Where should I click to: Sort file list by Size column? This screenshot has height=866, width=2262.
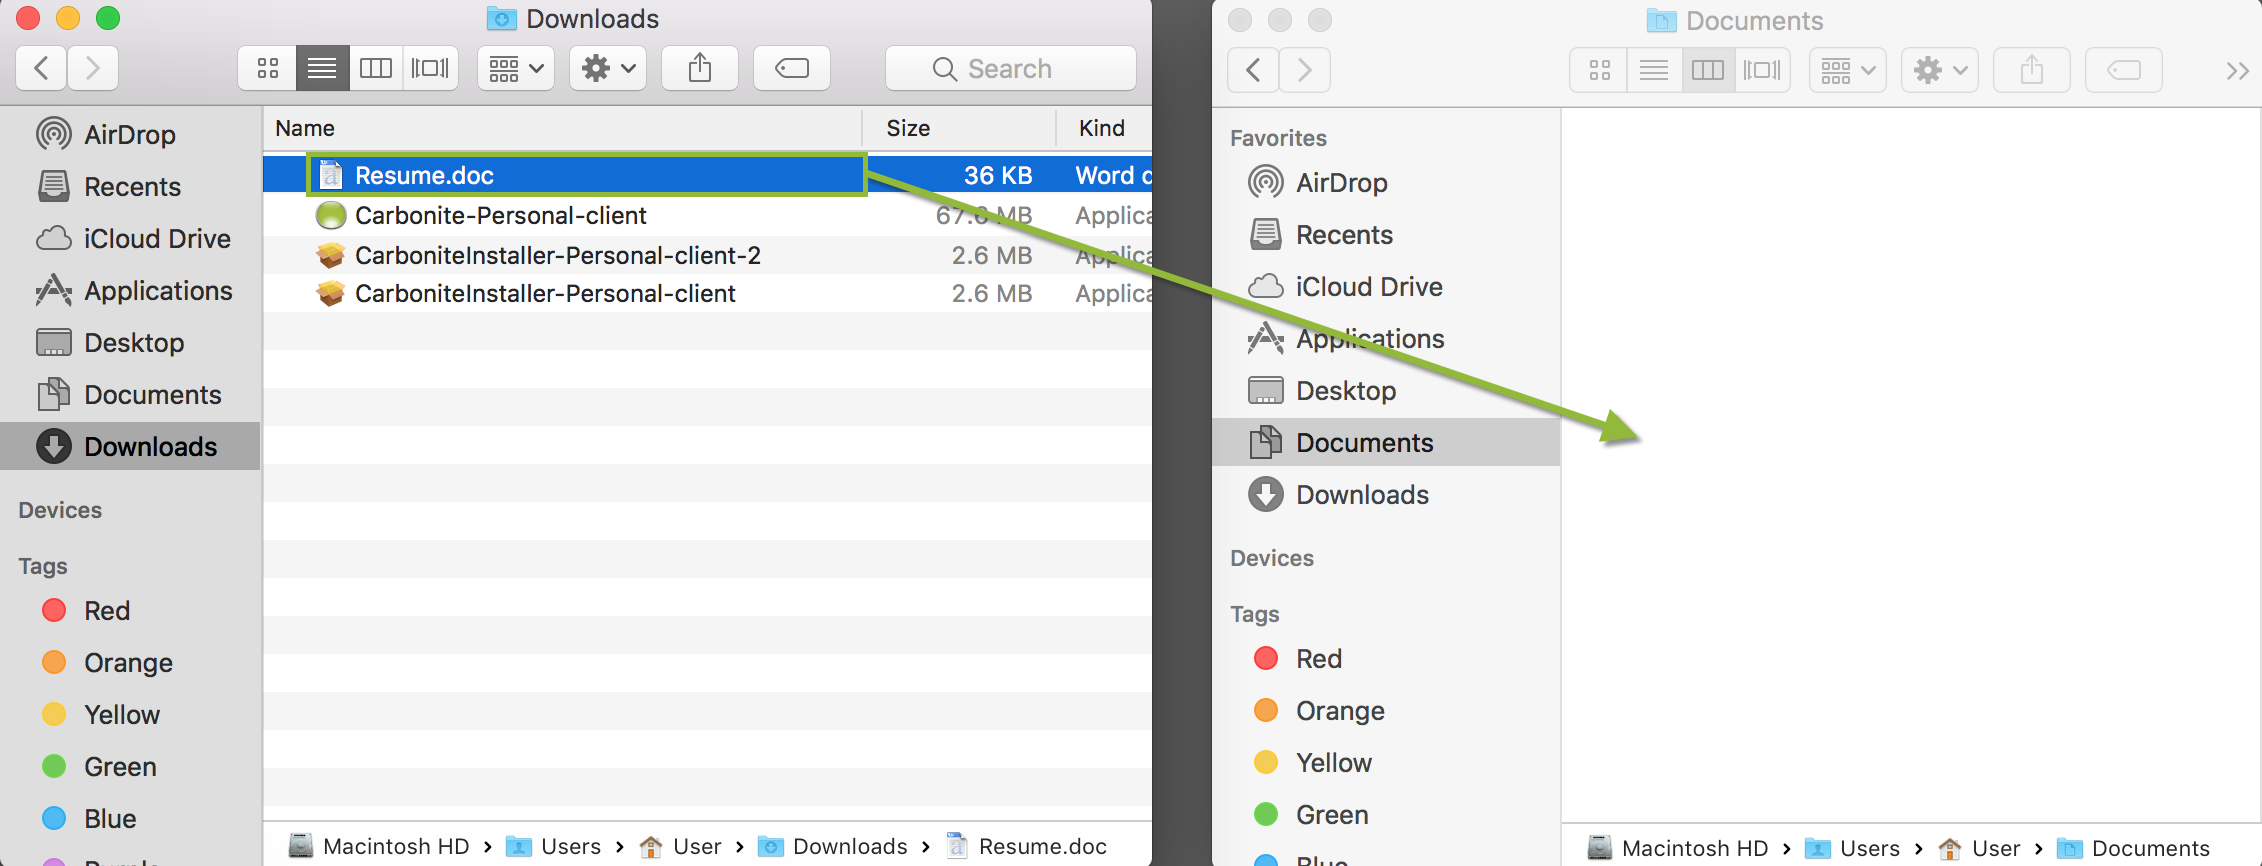tap(959, 128)
